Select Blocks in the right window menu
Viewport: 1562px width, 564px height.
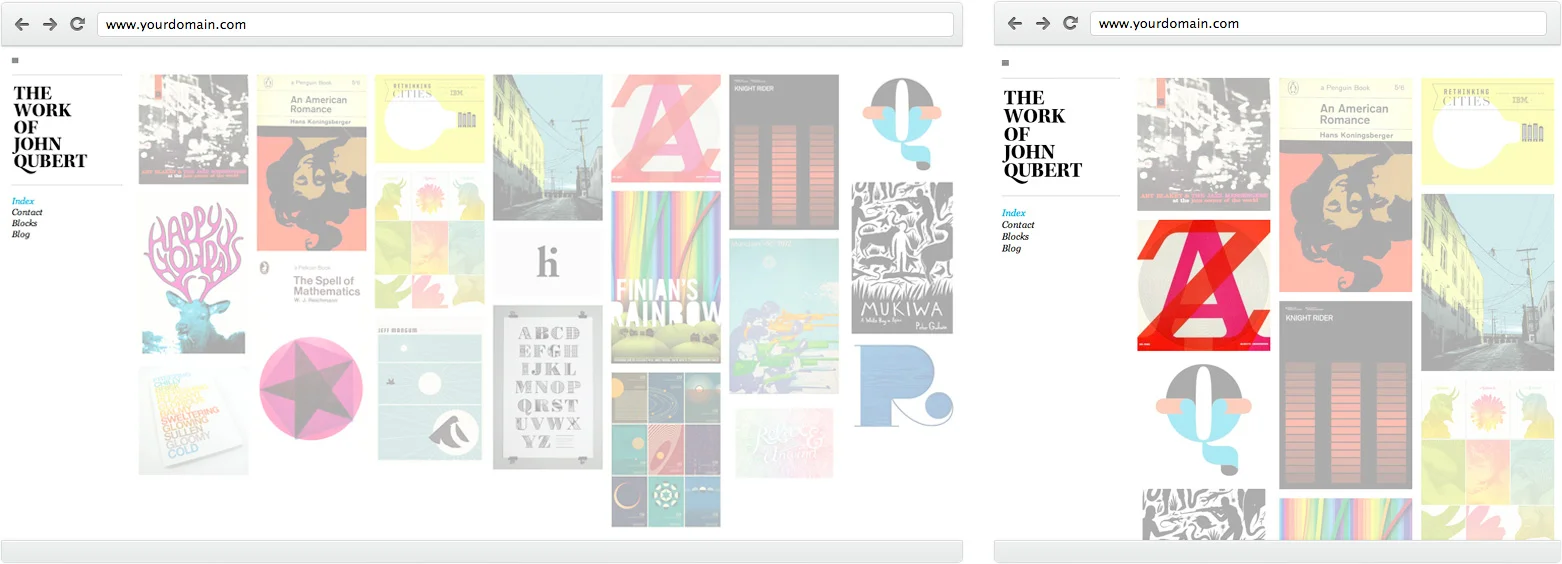tap(1016, 237)
